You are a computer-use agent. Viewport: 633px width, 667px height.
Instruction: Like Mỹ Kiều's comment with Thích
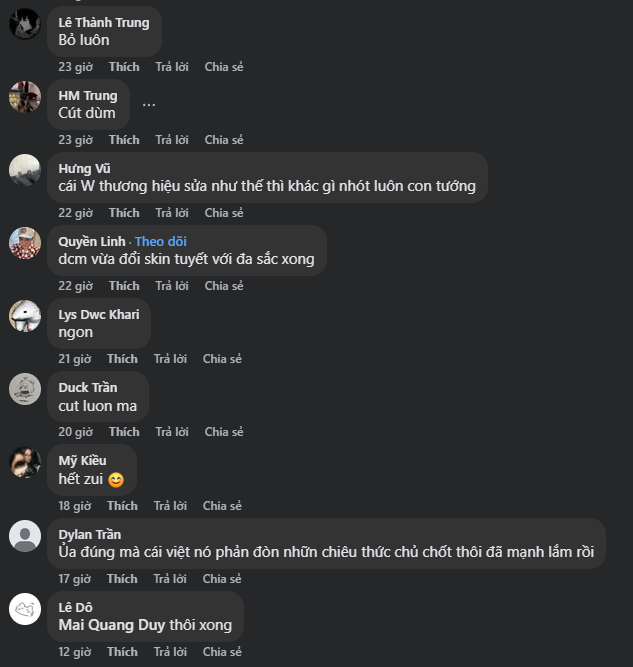pos(122,506)
